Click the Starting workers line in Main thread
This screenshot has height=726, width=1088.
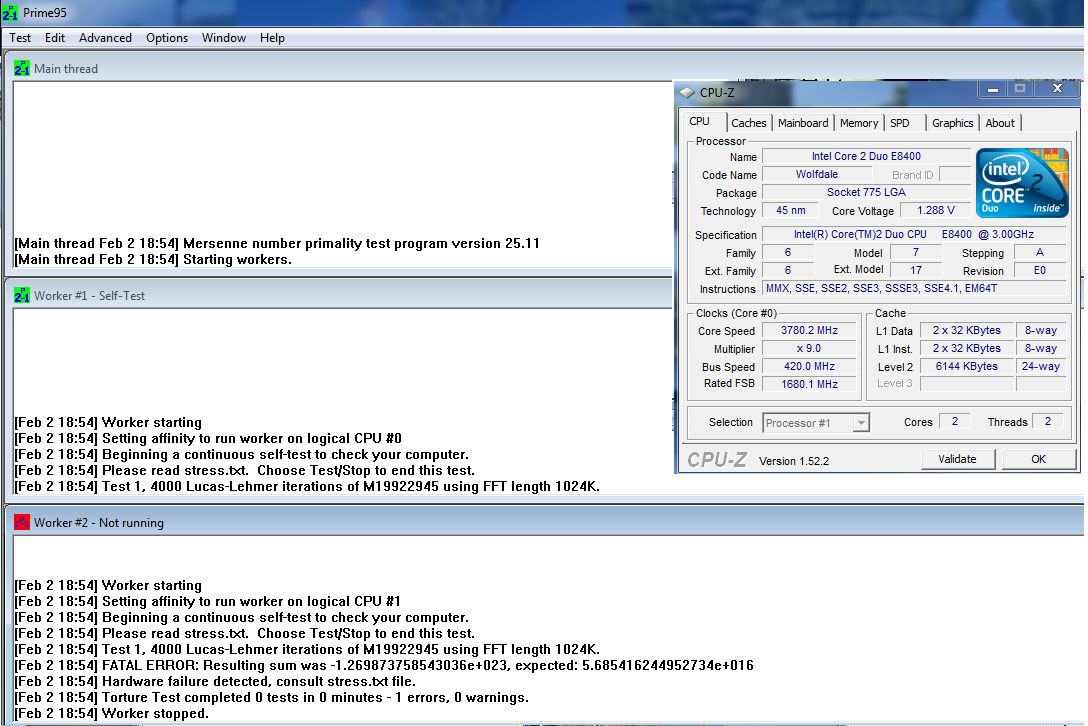click(153, 260)
